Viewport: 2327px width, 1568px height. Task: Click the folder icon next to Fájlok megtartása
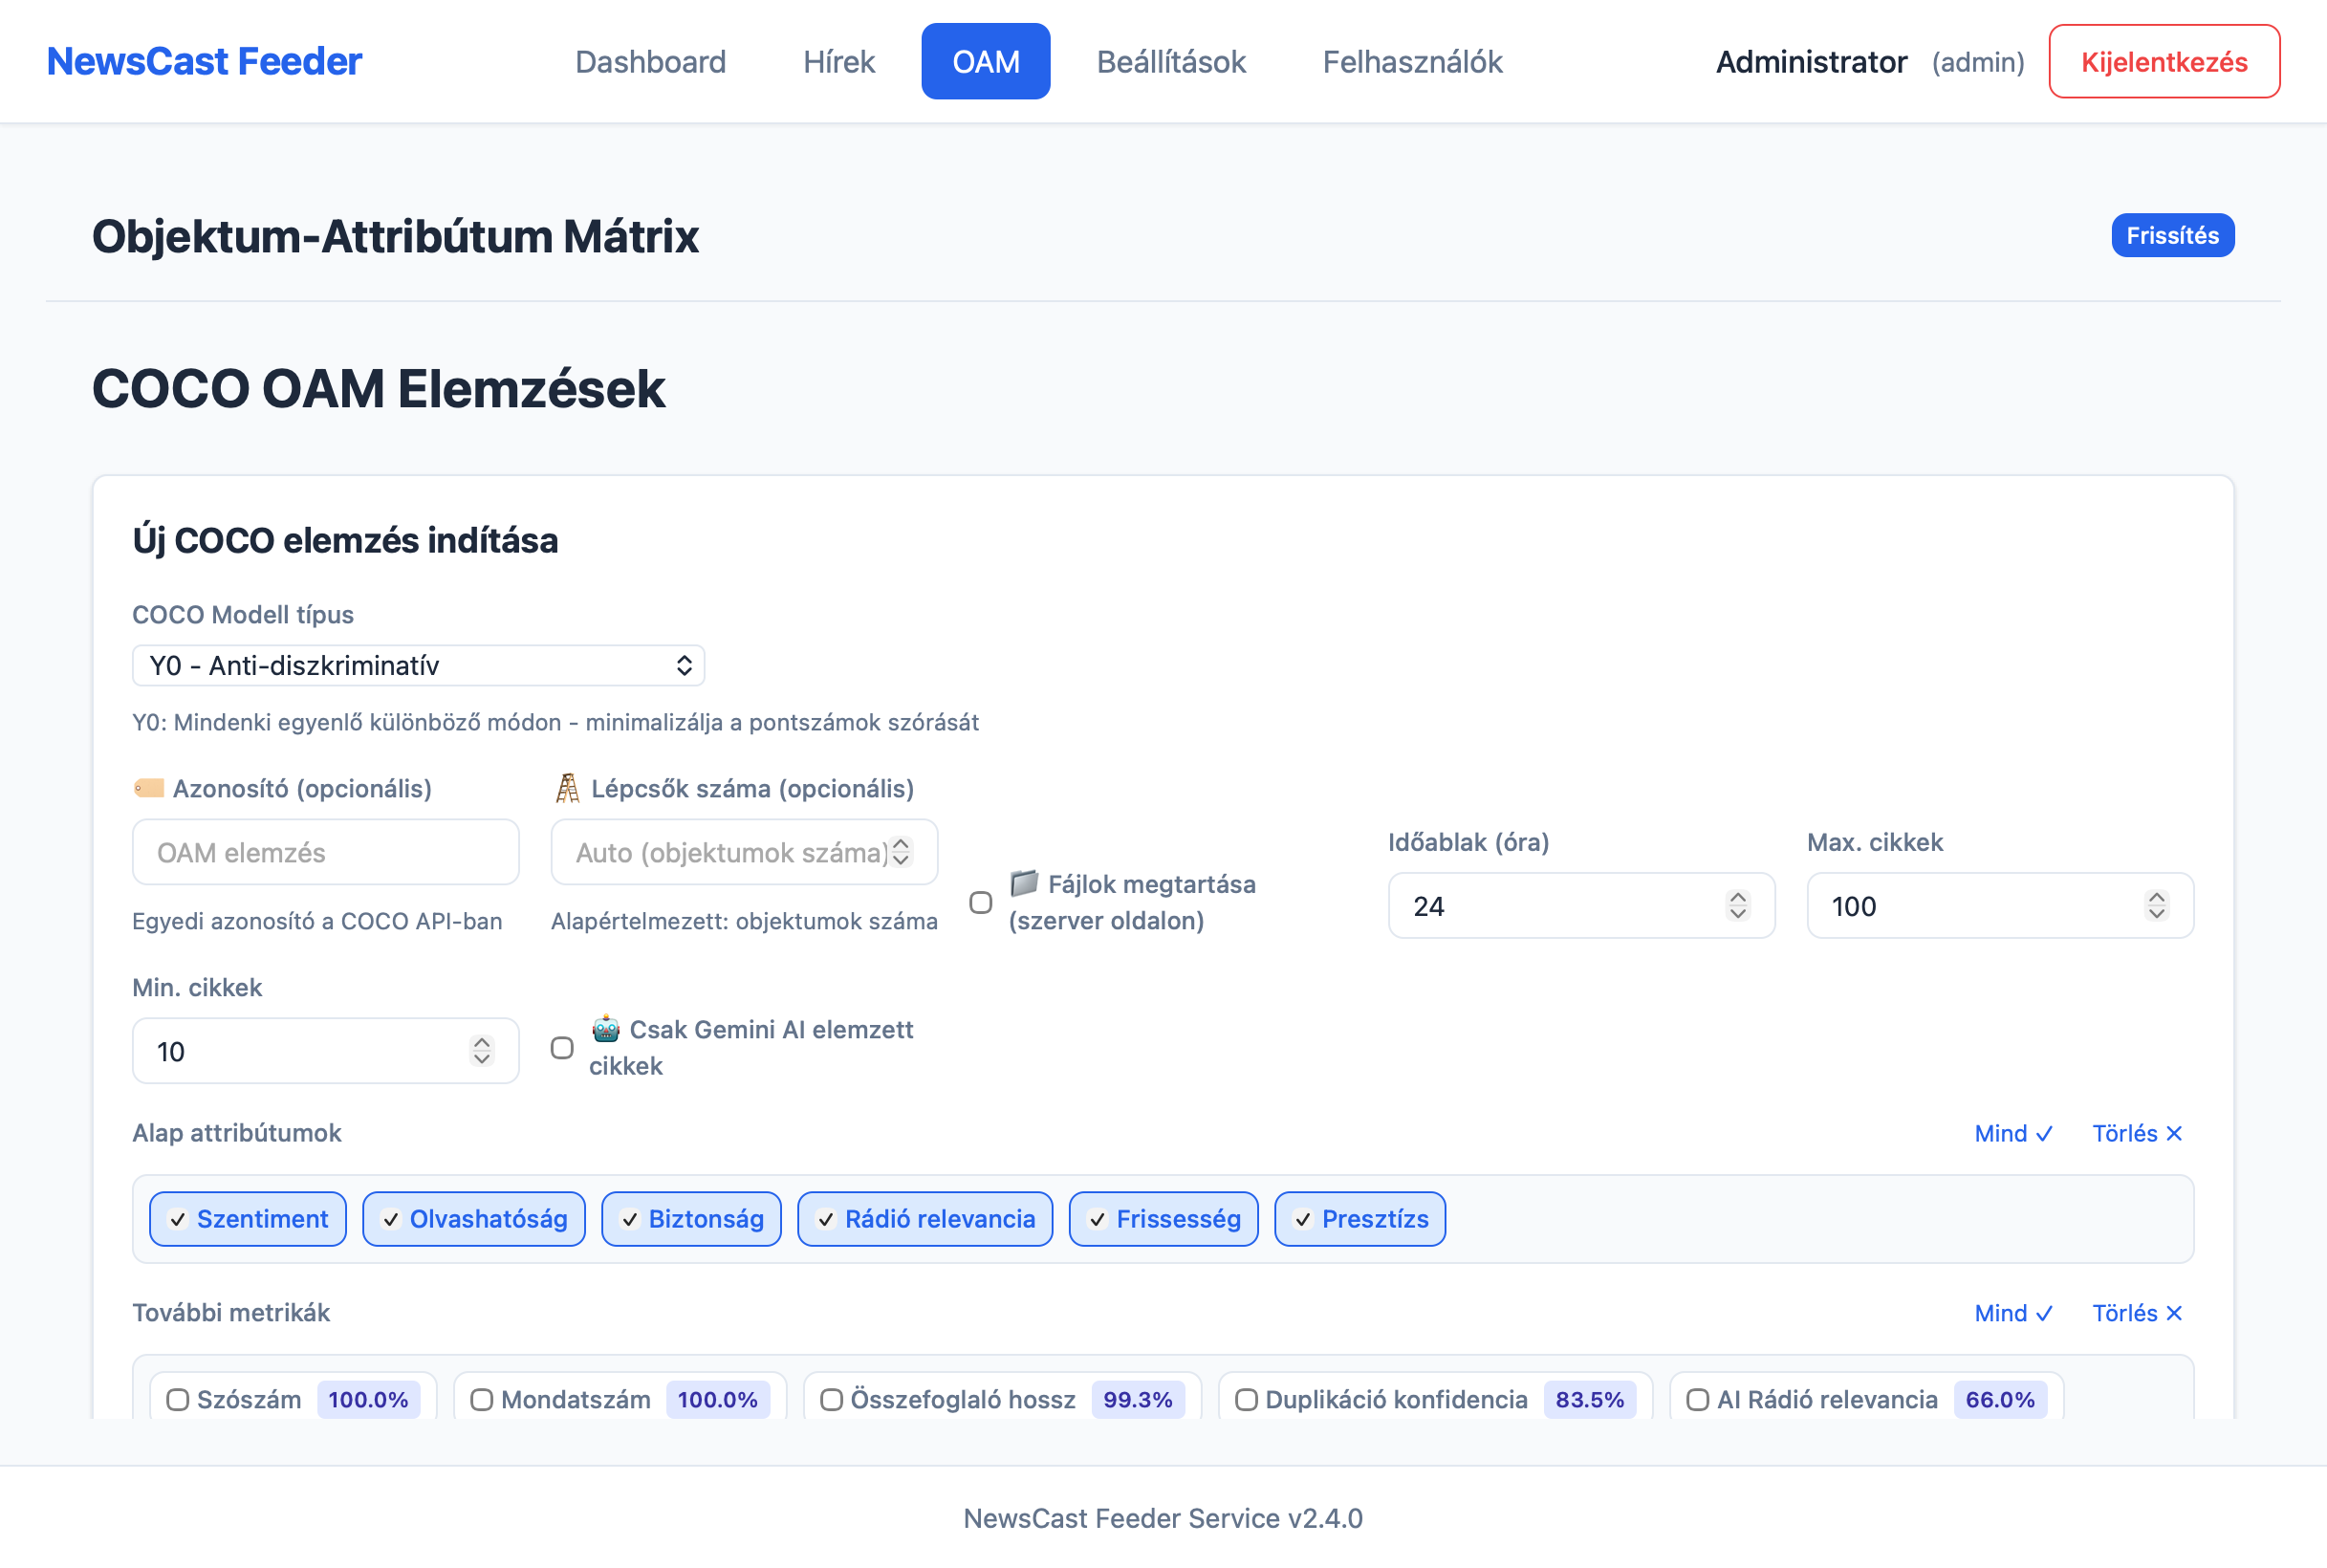[1023, 883]
